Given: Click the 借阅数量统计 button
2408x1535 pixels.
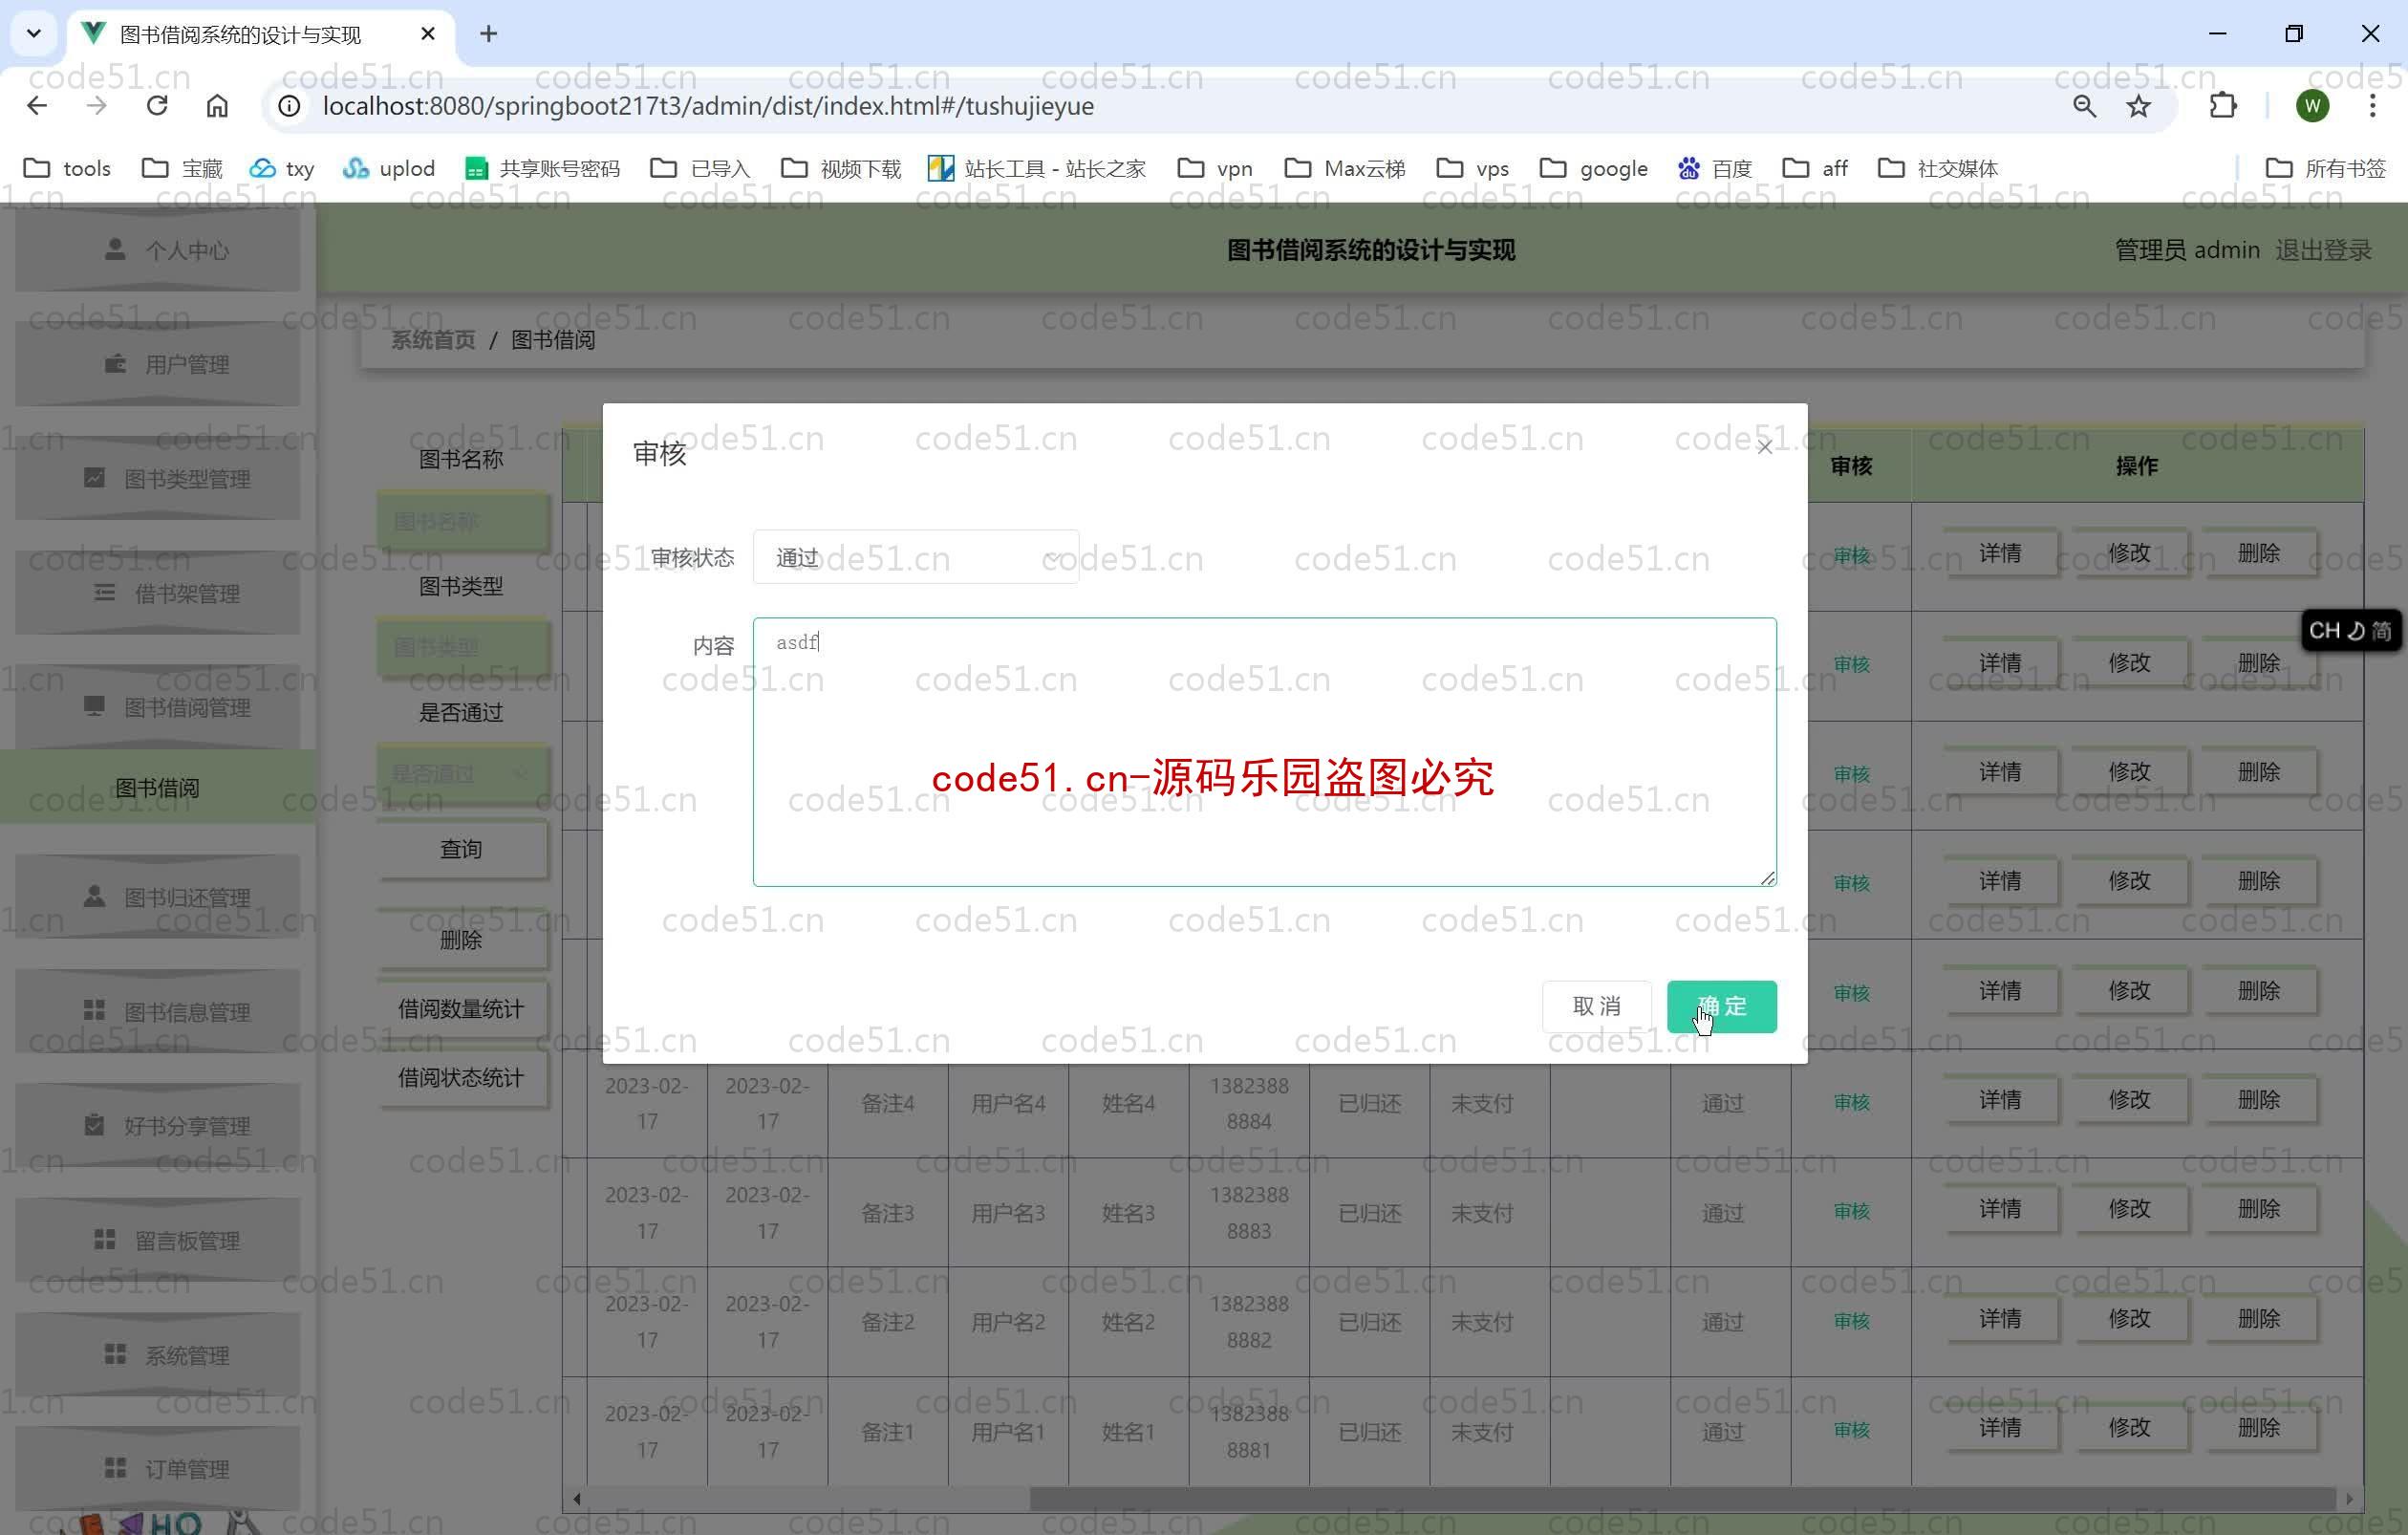Looking at the screenshot, I should tap(461, 1009).
